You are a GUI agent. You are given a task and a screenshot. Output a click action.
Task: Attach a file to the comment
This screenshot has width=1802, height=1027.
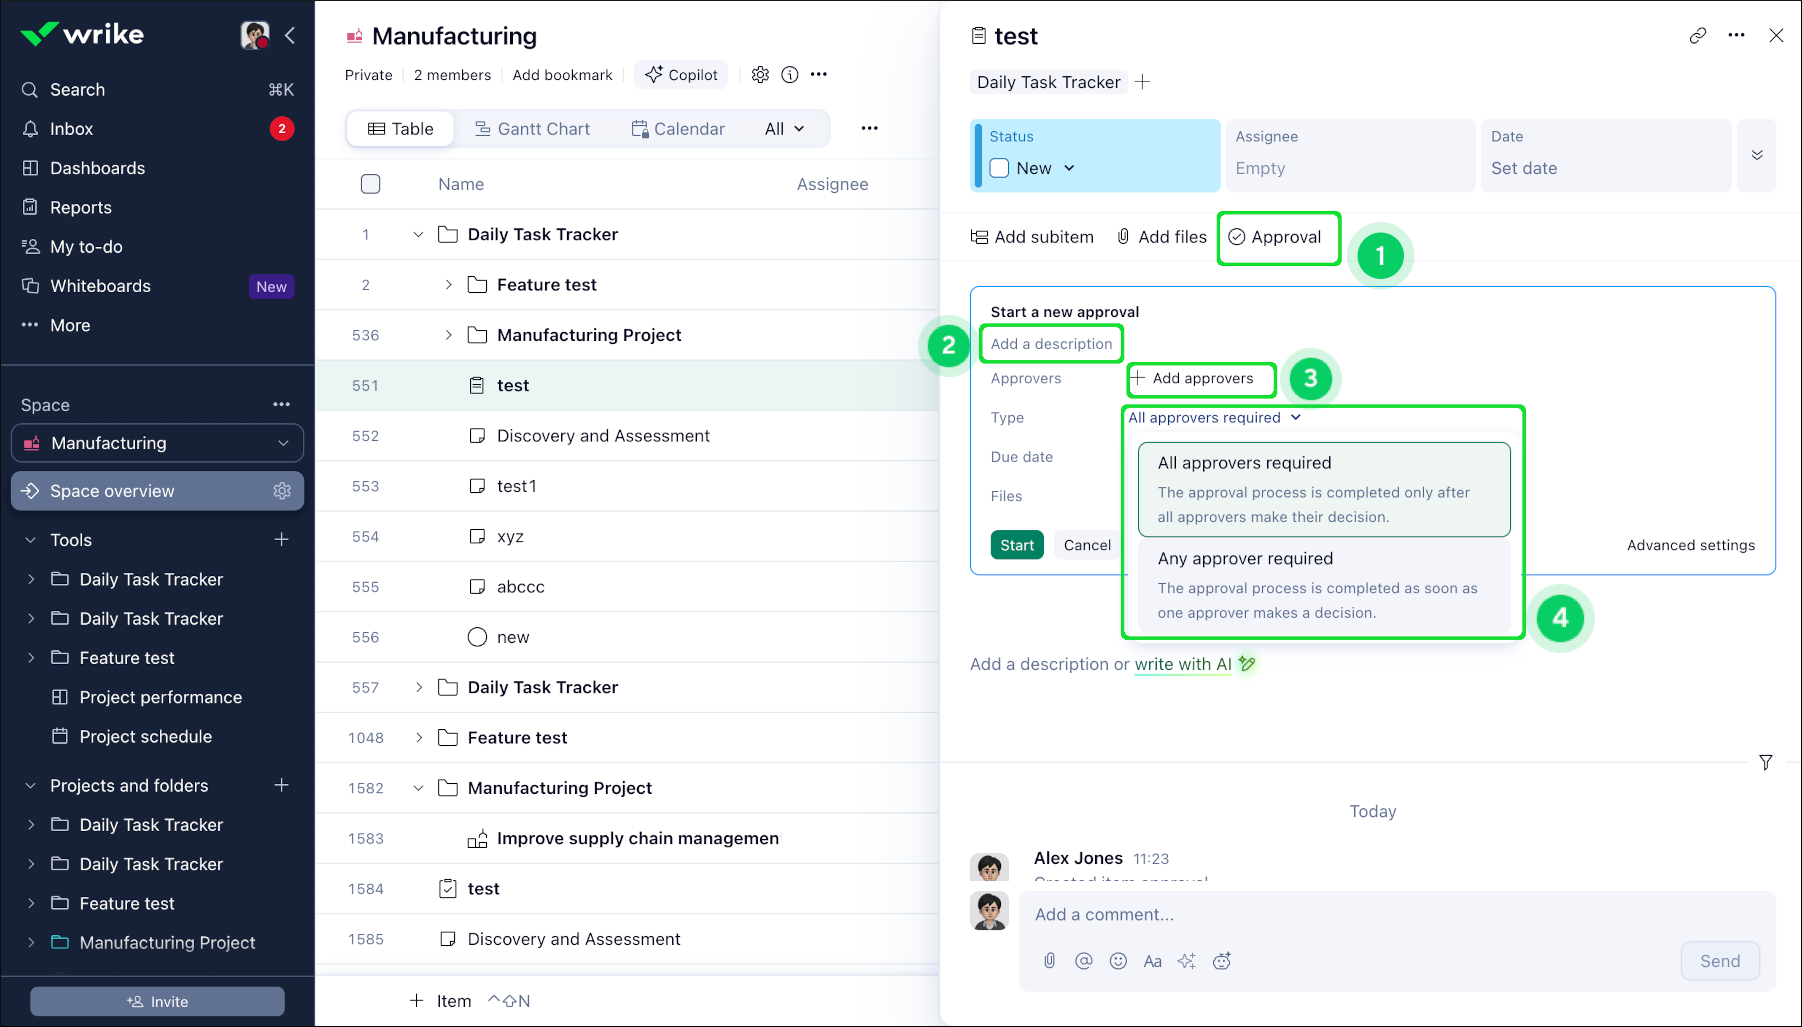click(x=1049, y=961)
